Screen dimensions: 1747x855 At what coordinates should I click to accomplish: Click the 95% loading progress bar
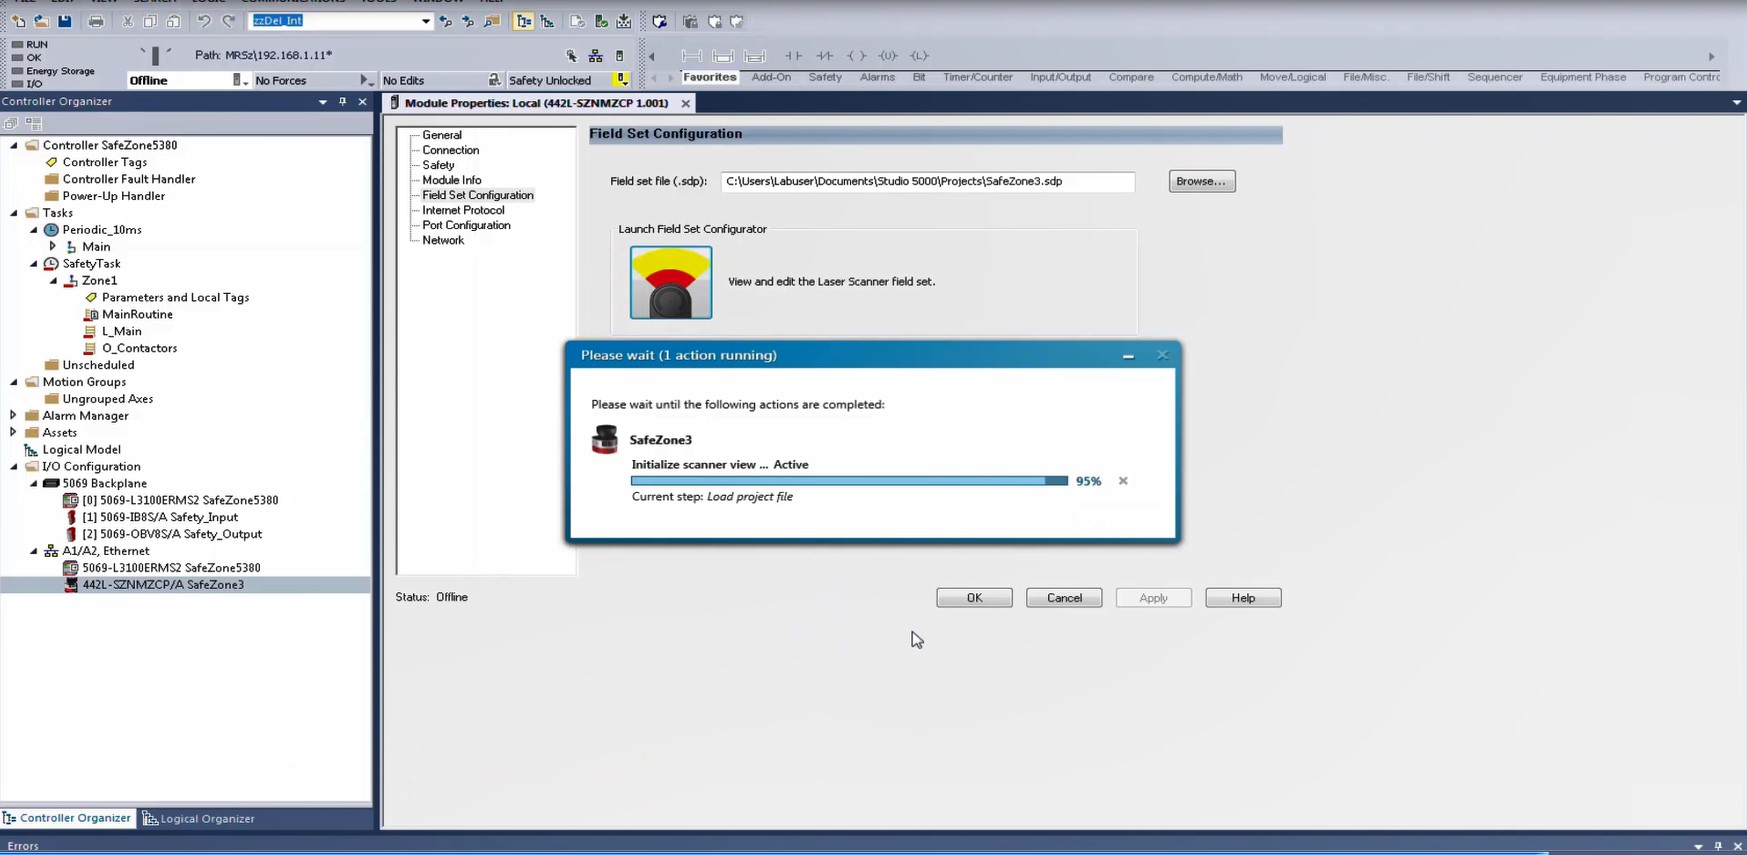pos(848,481)
